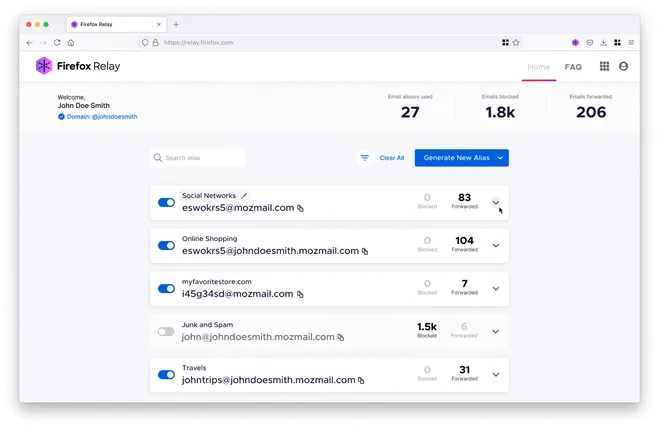Screen dimensions: 660x426
Task: Click the filter icon beside Clear All
Action: click(x=365, y=158)
